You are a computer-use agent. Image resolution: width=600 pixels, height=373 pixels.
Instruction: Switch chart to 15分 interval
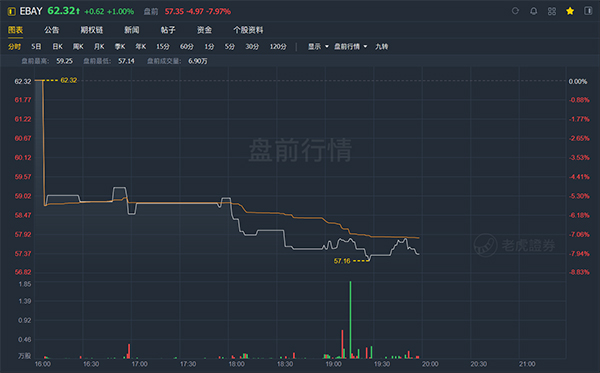click(163, 47)
